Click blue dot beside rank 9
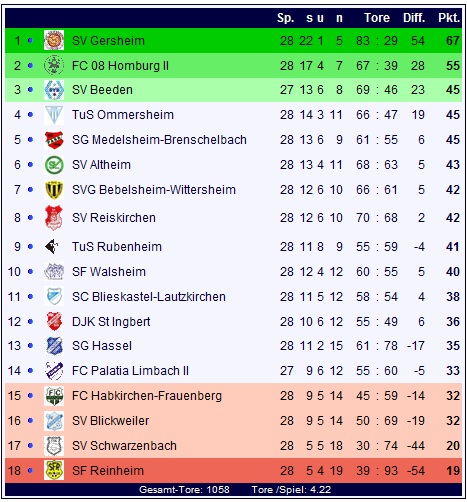This screenshot has height=502, width=467. coord(30,246)
